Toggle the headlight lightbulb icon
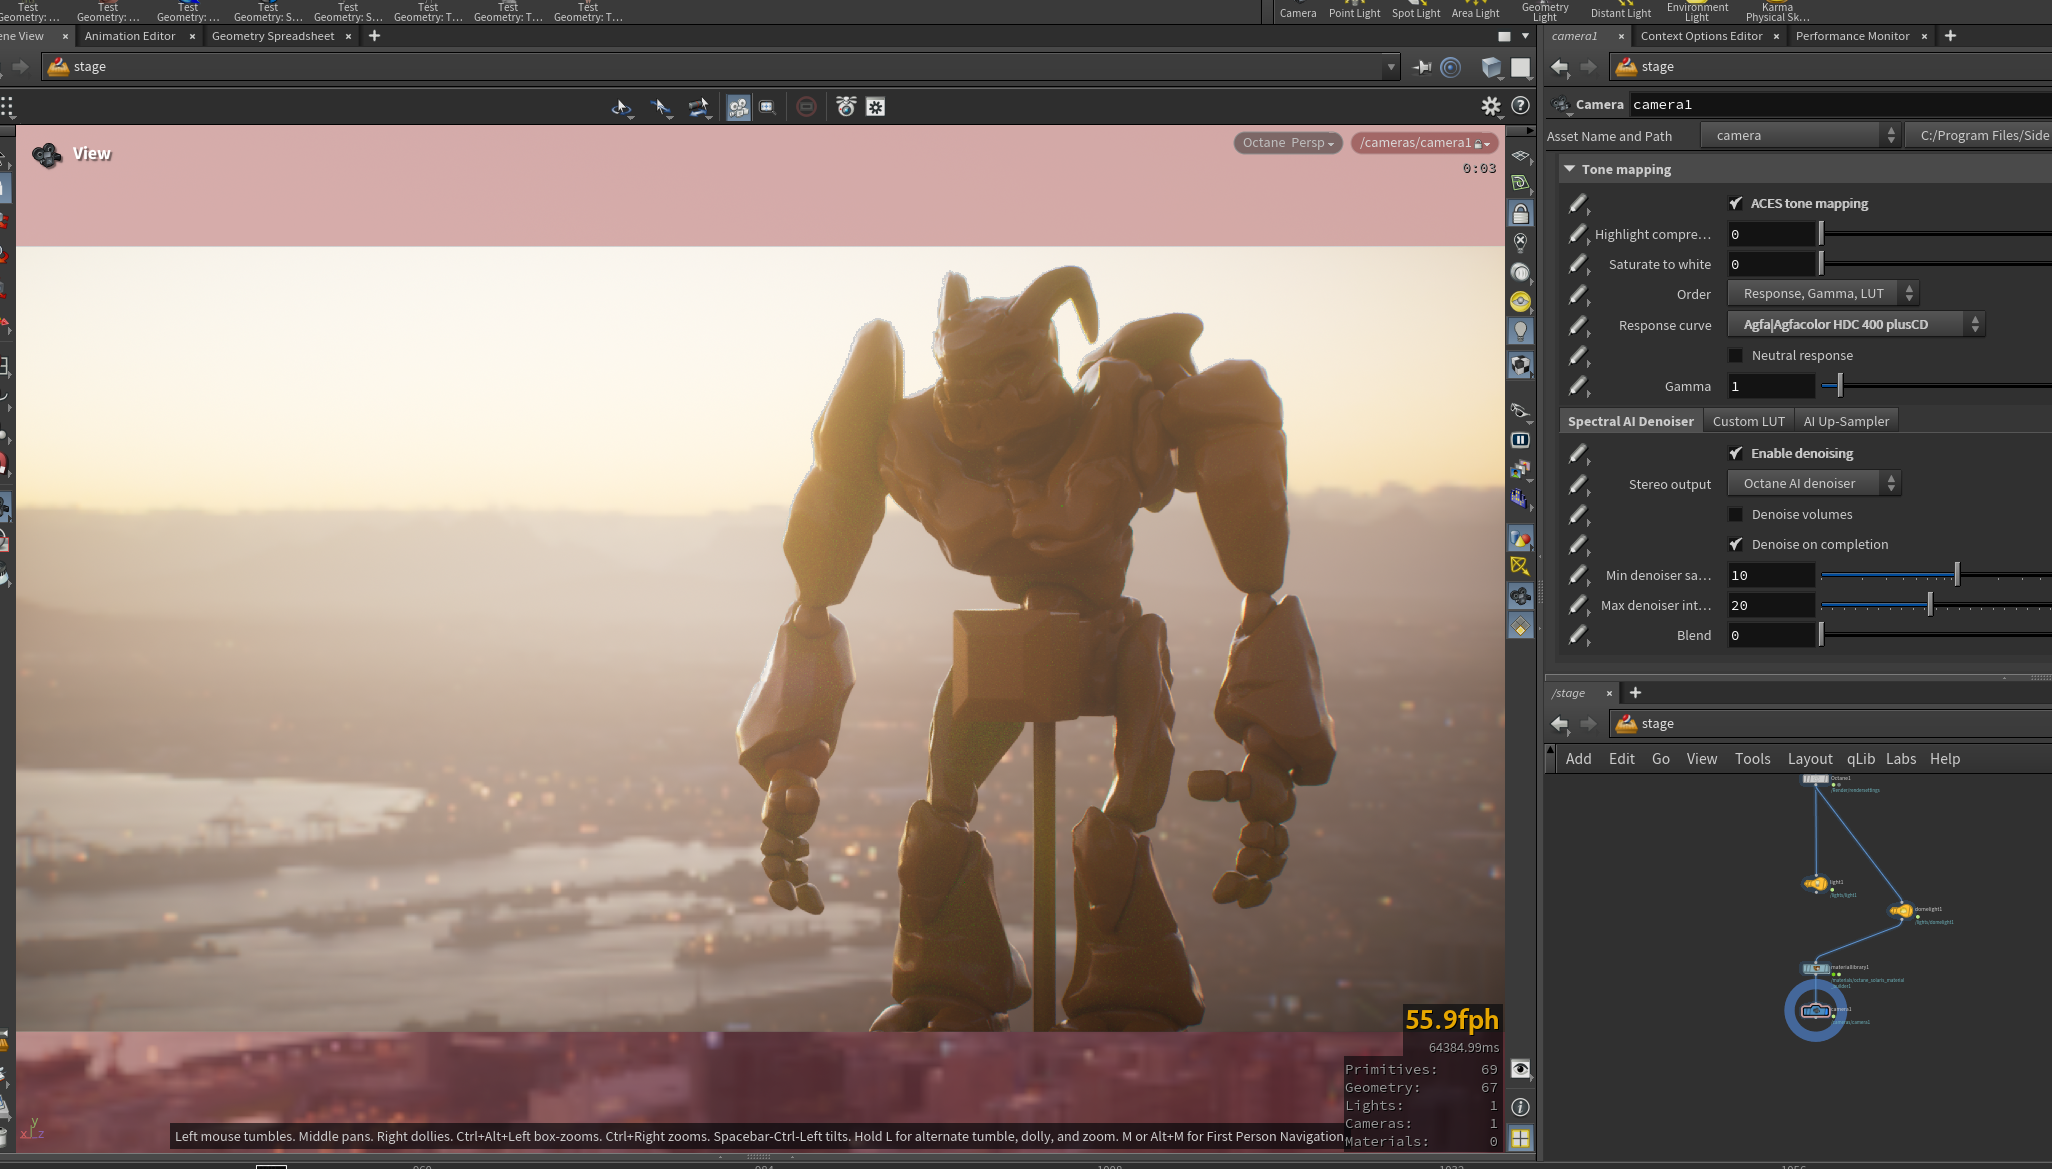This screenshot has height=1169, width=2052. pyautogui.click(x=1520, y=331)
